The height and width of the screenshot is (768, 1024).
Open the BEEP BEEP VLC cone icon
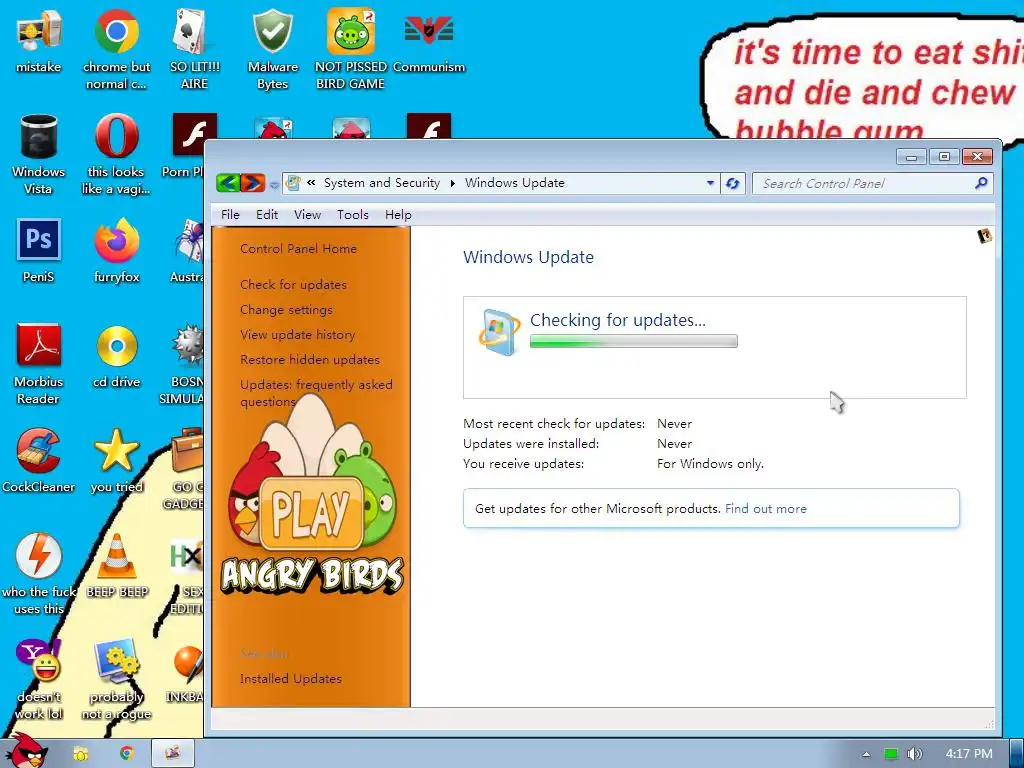116,566
